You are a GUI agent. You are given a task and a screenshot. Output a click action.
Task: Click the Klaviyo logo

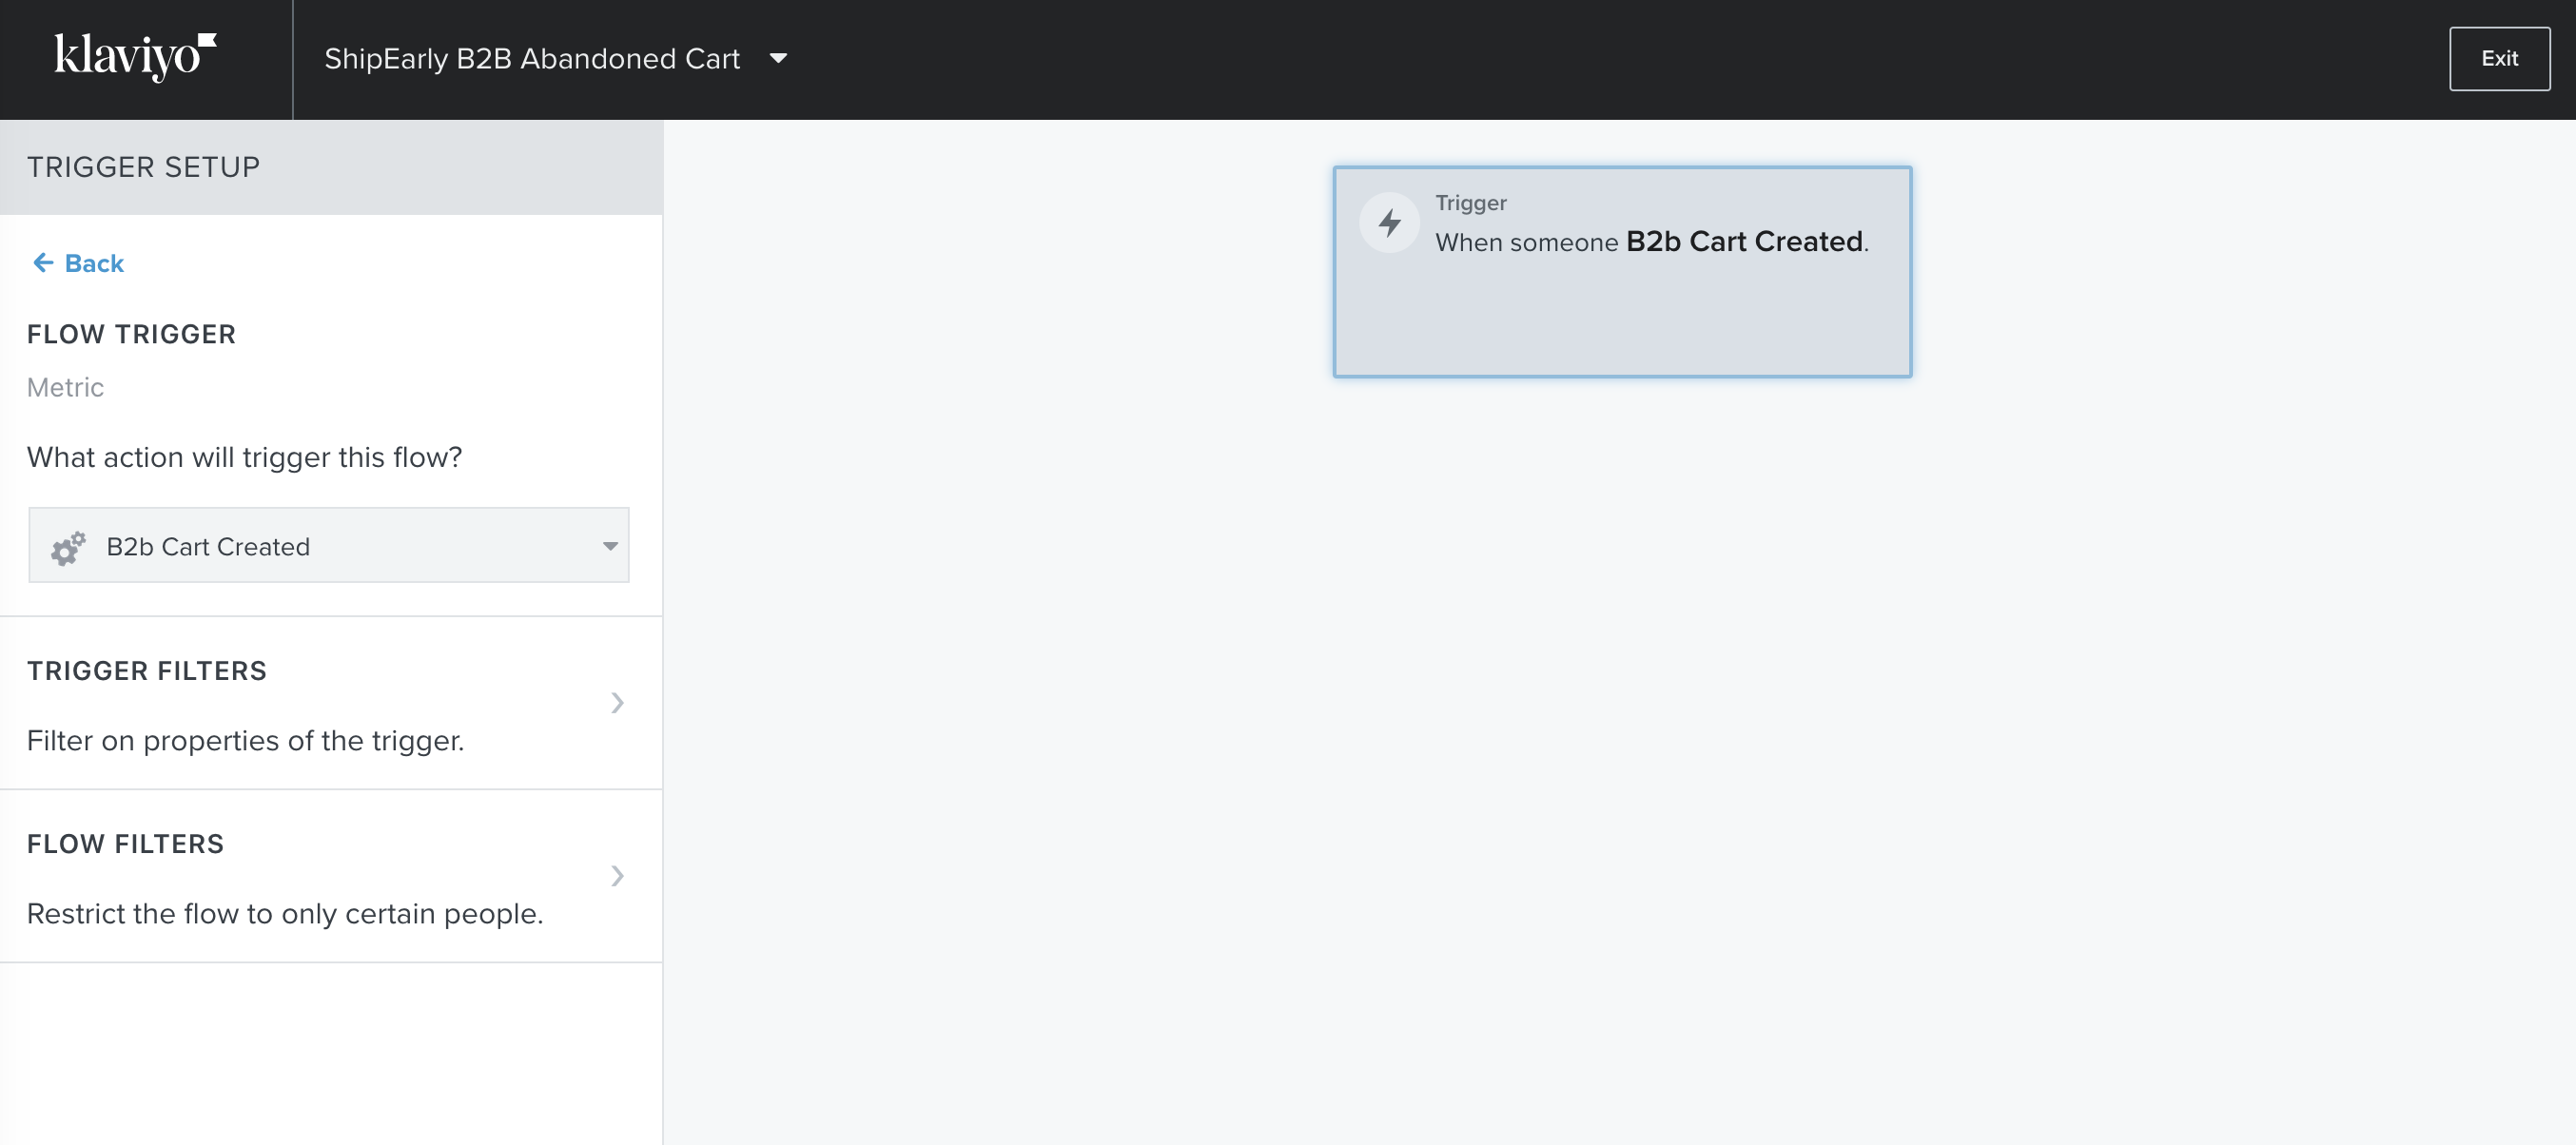(135, 57)
